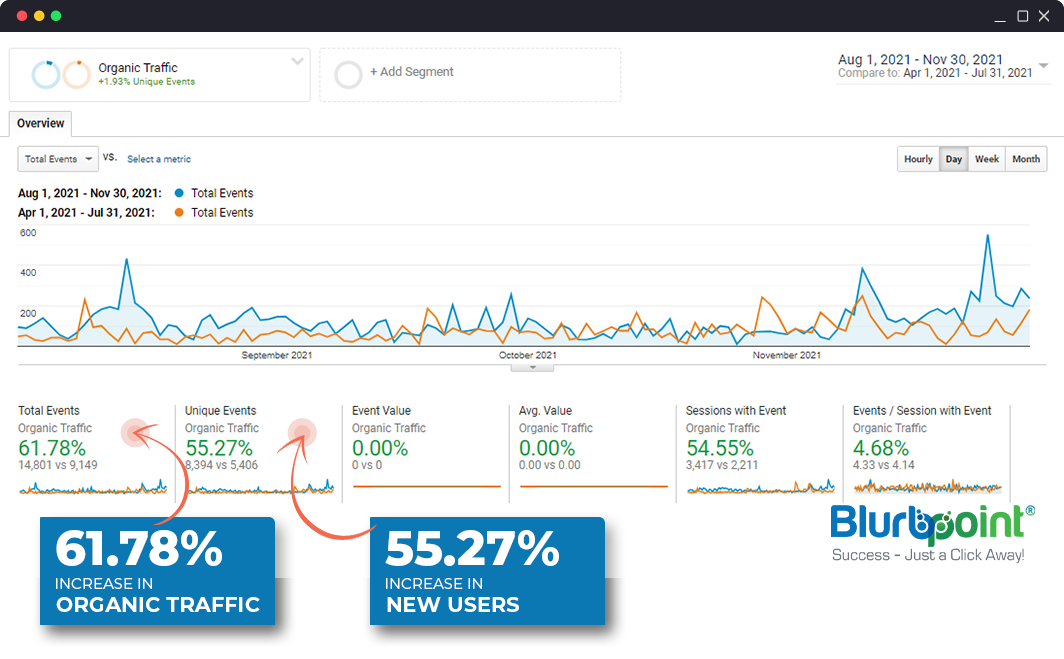This screenshot has height=659, width=1064.
Task: Click the red macOS-style window dot
Action: 22,16
